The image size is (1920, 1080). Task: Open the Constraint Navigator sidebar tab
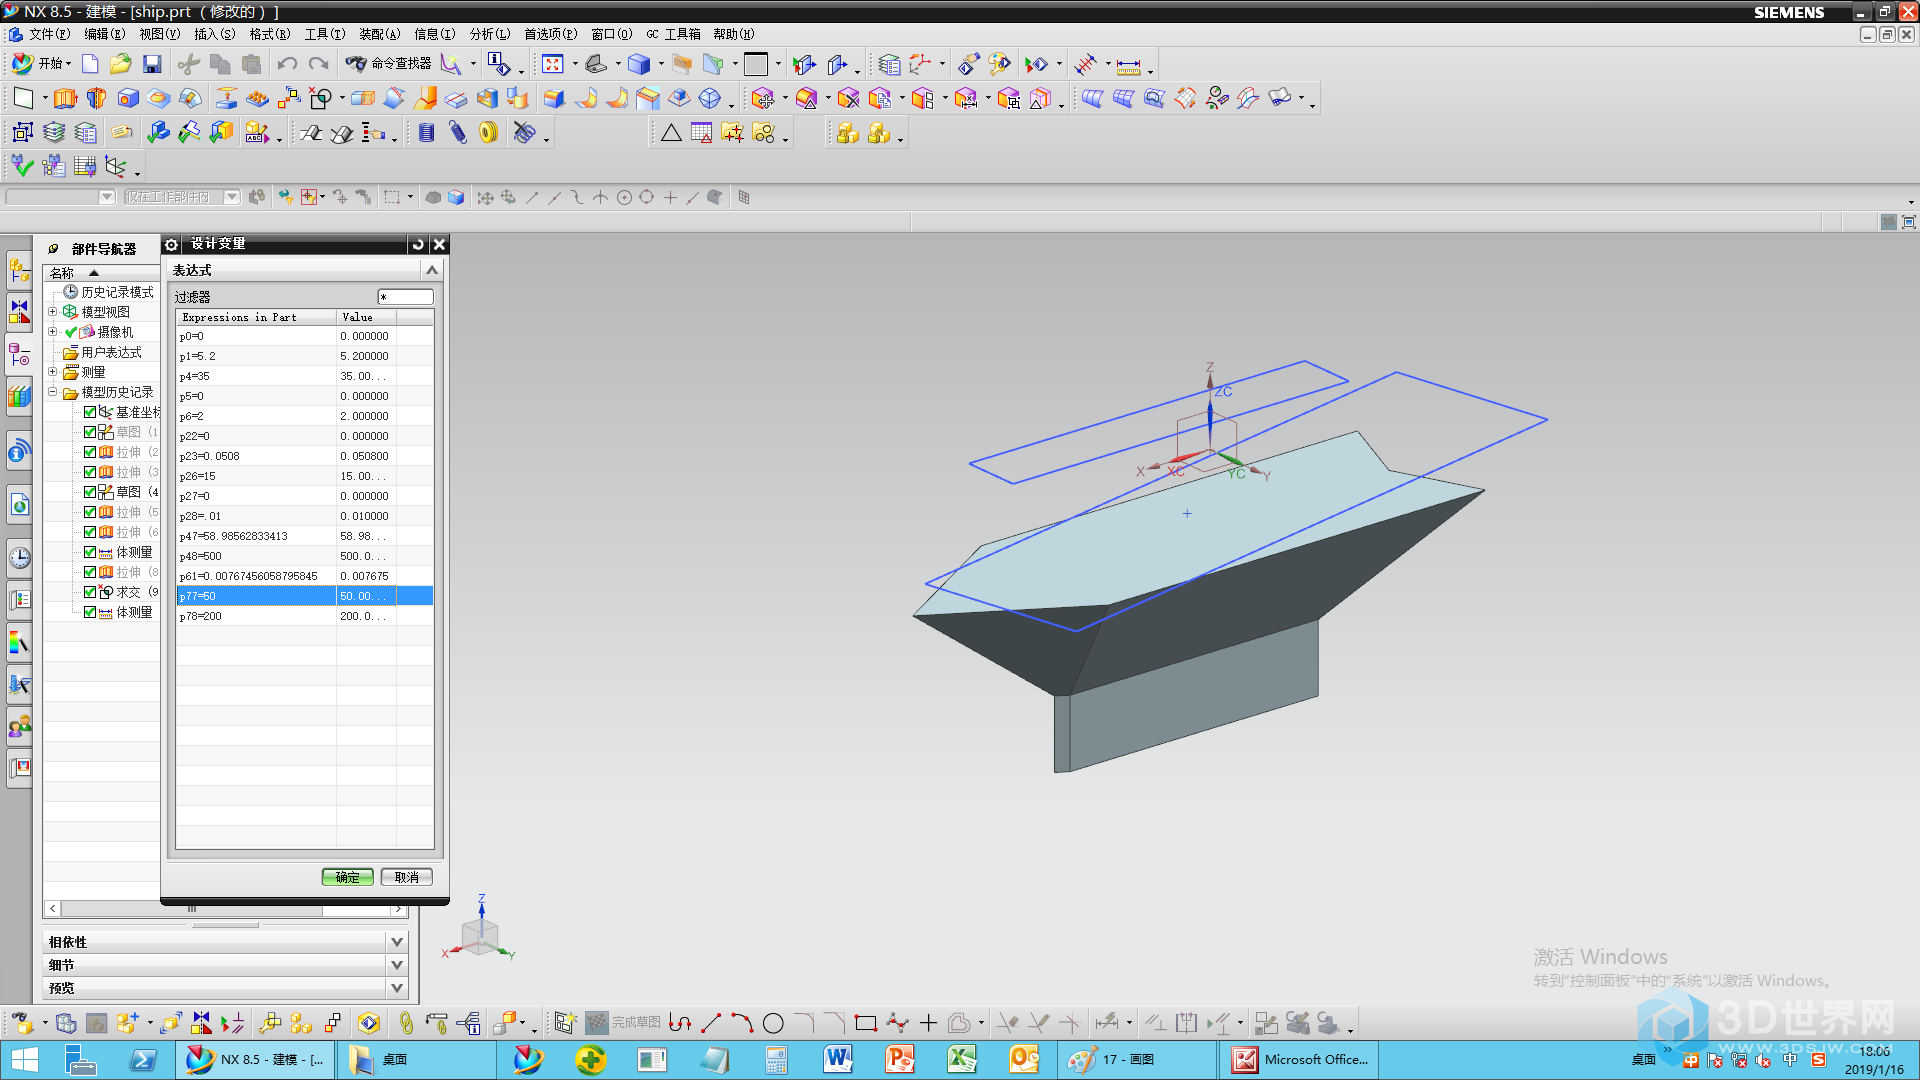pos(19,312)
